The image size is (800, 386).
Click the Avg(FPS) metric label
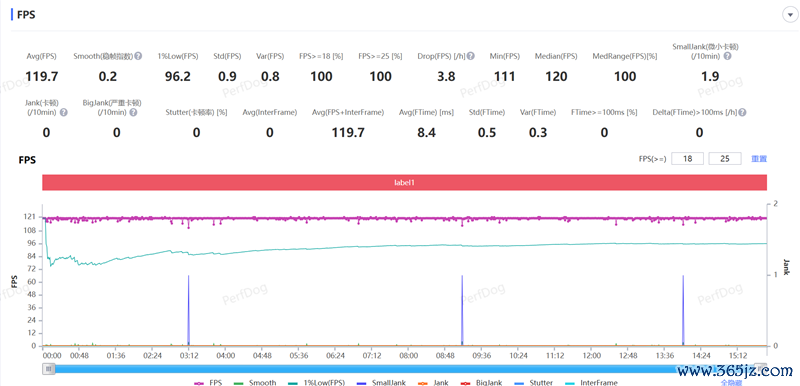[x=41, y=56]
